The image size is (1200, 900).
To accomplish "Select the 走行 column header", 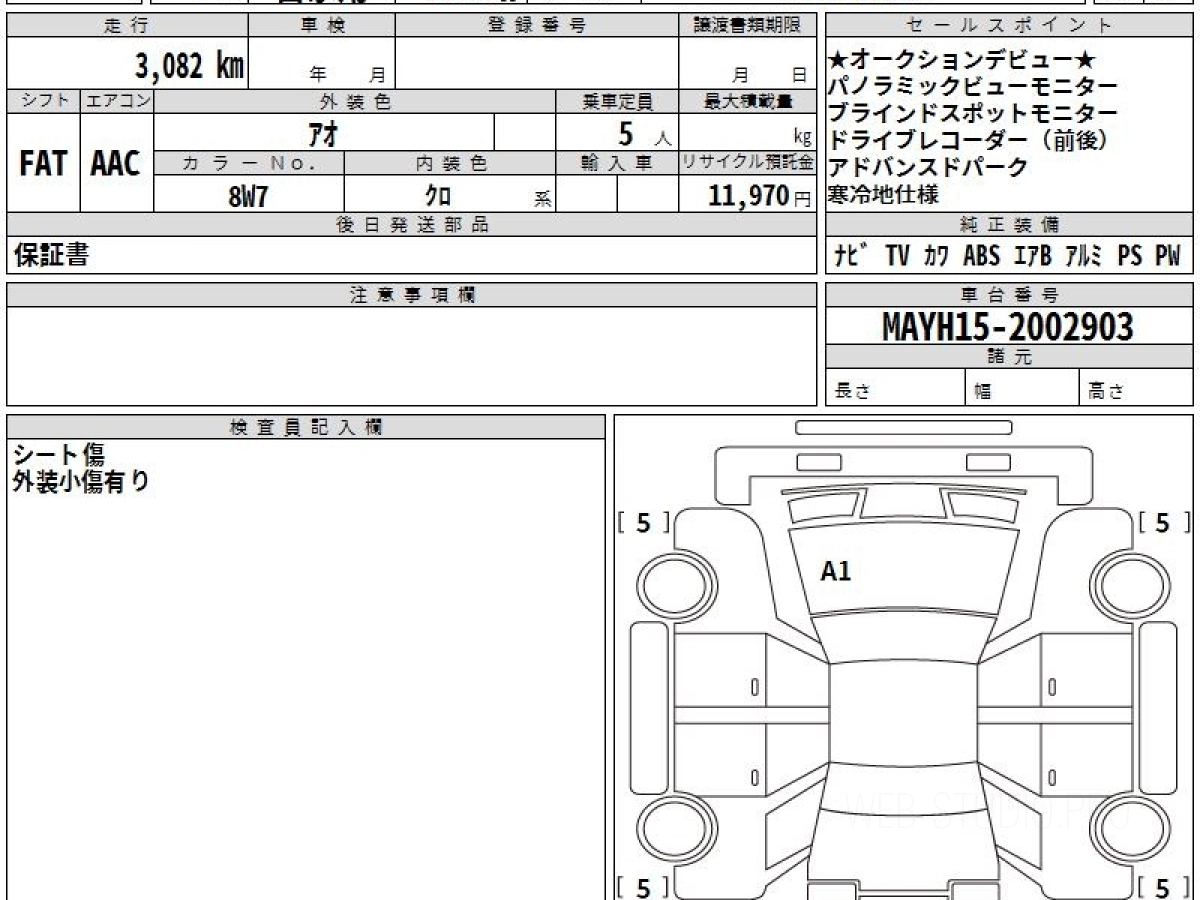I will (126, 26).
